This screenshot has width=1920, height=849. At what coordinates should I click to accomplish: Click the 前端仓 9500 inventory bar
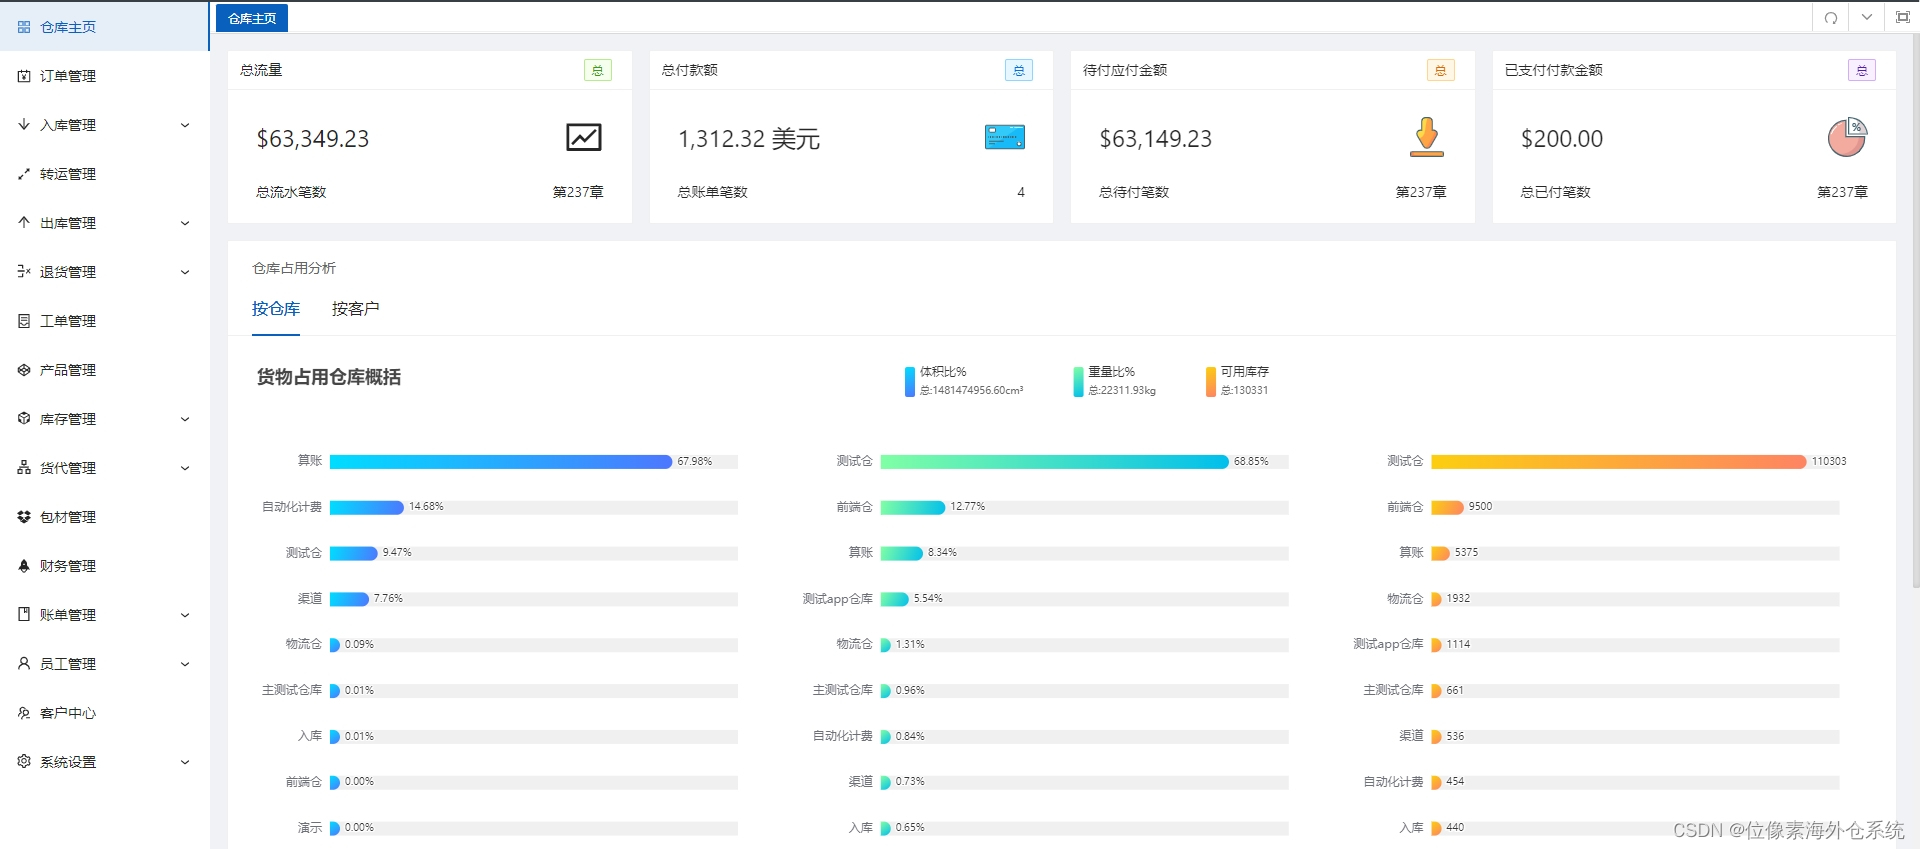click(1447, 507)
